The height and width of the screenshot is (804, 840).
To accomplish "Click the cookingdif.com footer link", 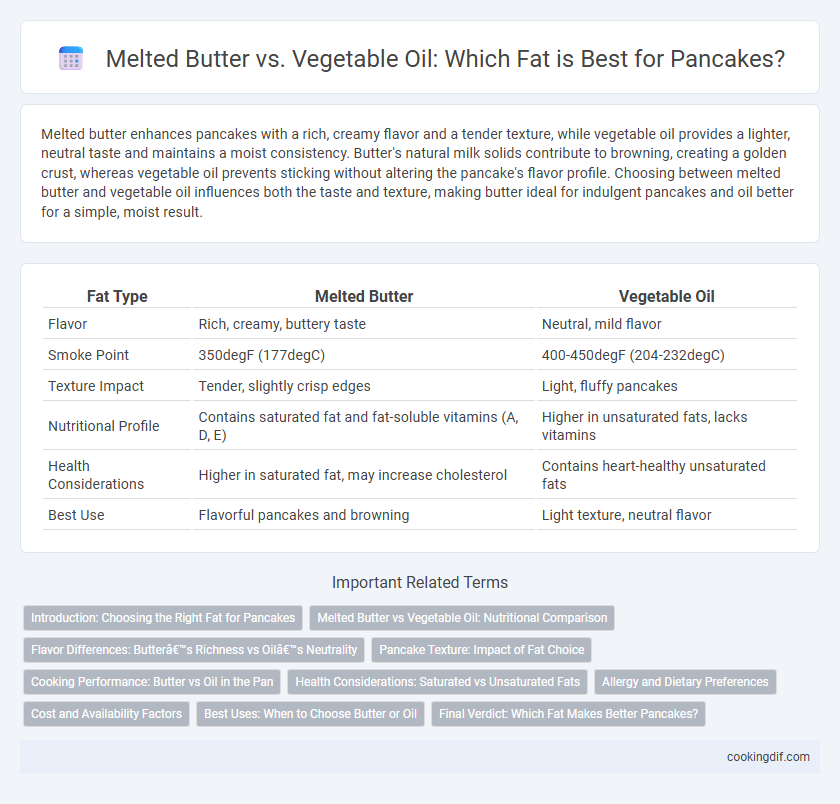I will [768, 757].
